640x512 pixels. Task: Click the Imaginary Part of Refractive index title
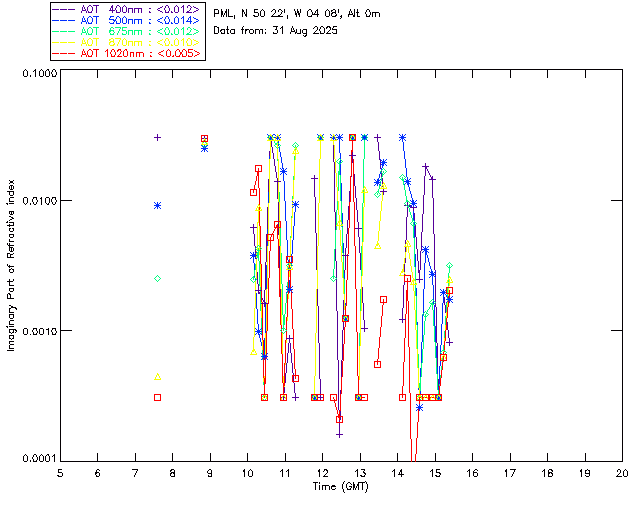tap(11, 265)
